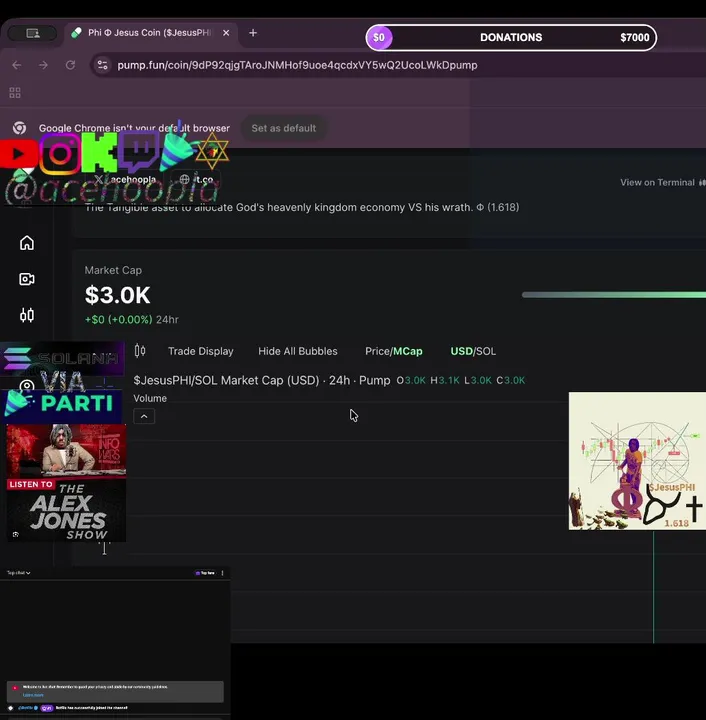Open the acehoopla X profile link

[125, 180]
